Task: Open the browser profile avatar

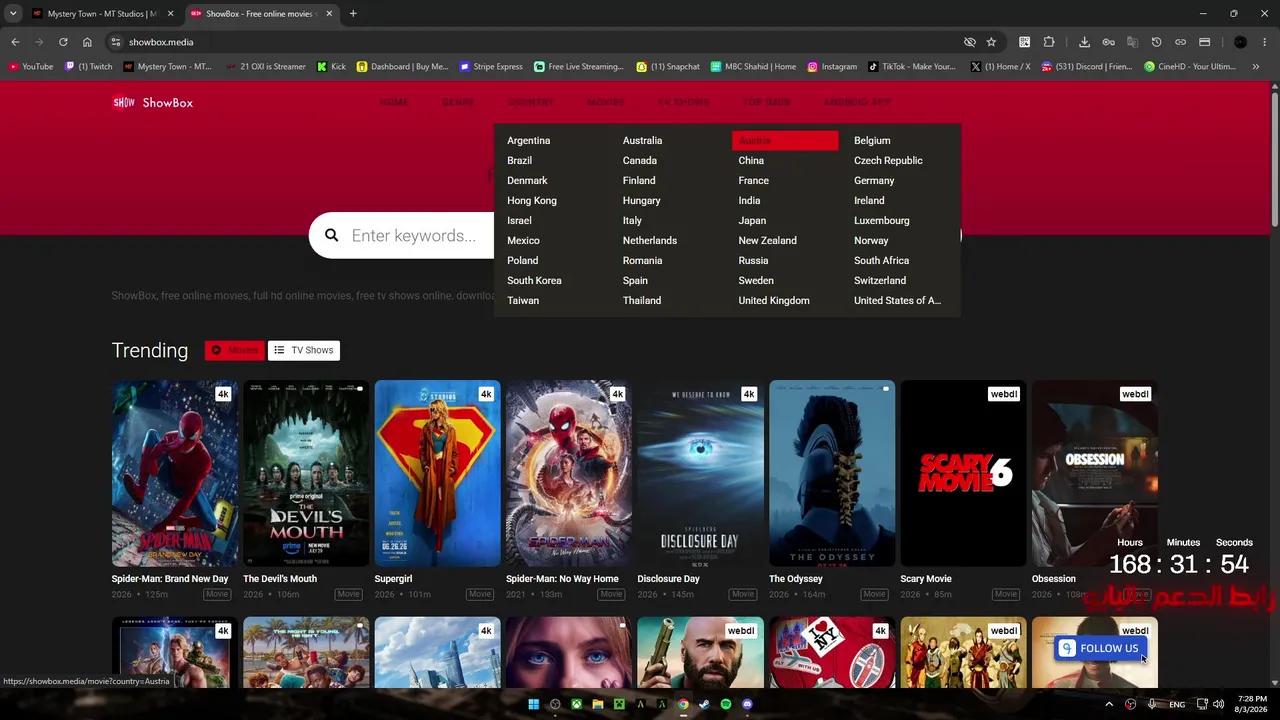Action: point(1240,42)
